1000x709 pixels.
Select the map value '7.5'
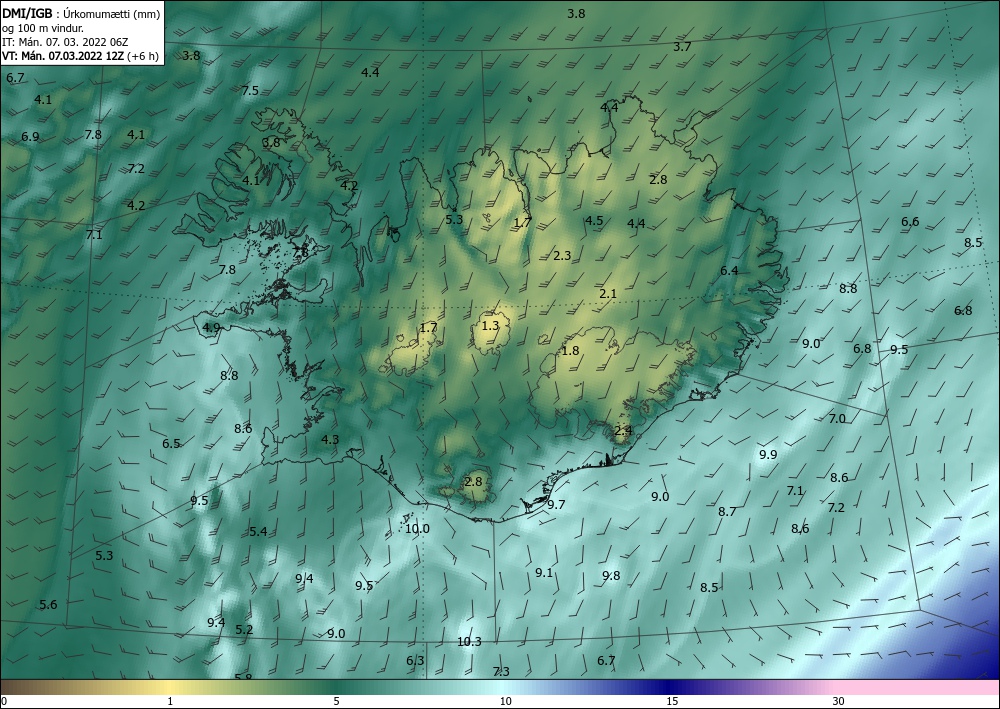pos(251,91)
